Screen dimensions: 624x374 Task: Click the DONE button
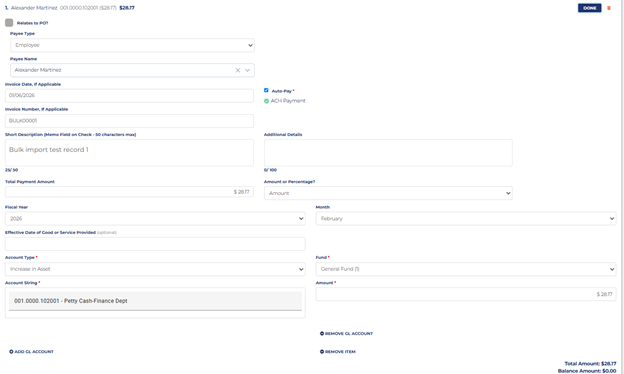[x=589, y=8]
